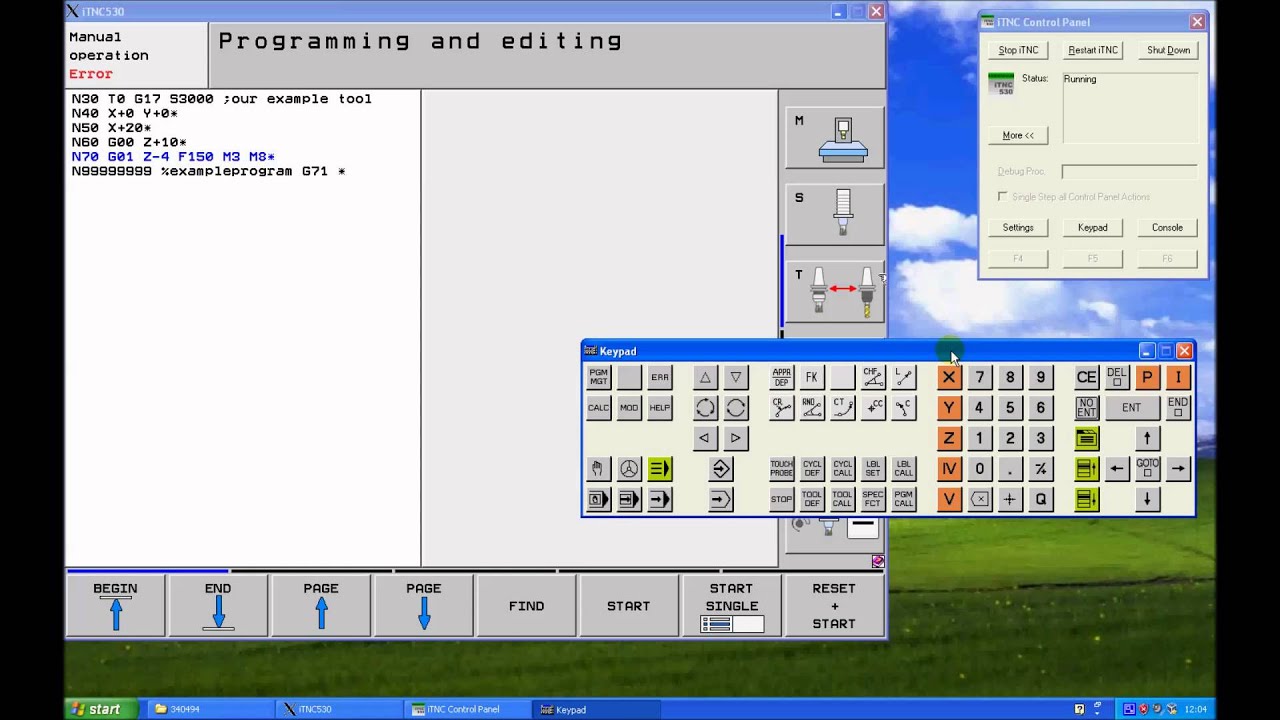Screen dimensions: 1280x720
Task: Click the orange P polar key
Action: coord(1148,377)
